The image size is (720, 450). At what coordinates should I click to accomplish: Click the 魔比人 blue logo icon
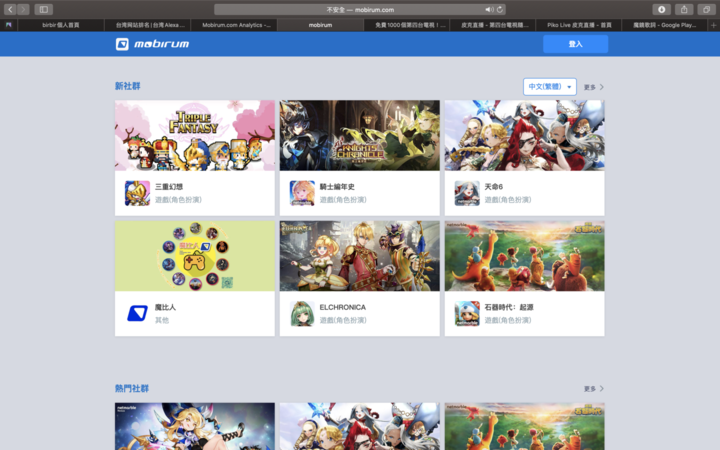click(x=137, y=314)
